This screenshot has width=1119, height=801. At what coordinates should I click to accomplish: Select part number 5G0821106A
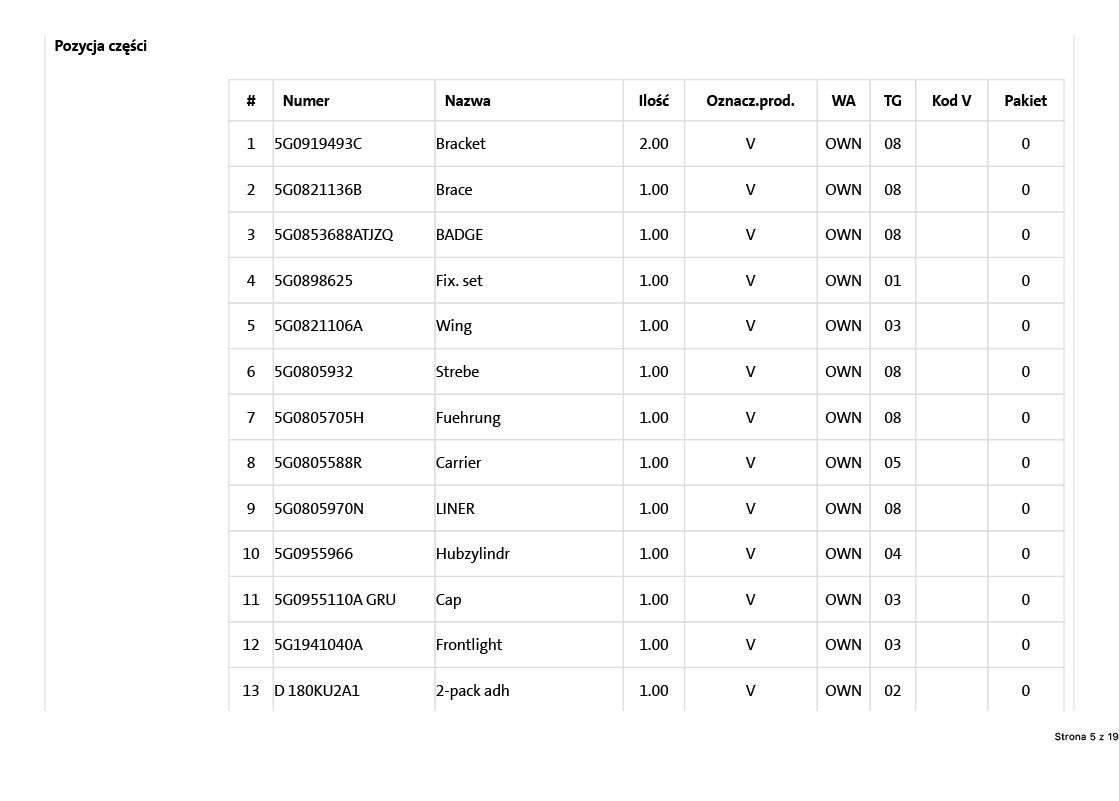(x=318, y=326)
